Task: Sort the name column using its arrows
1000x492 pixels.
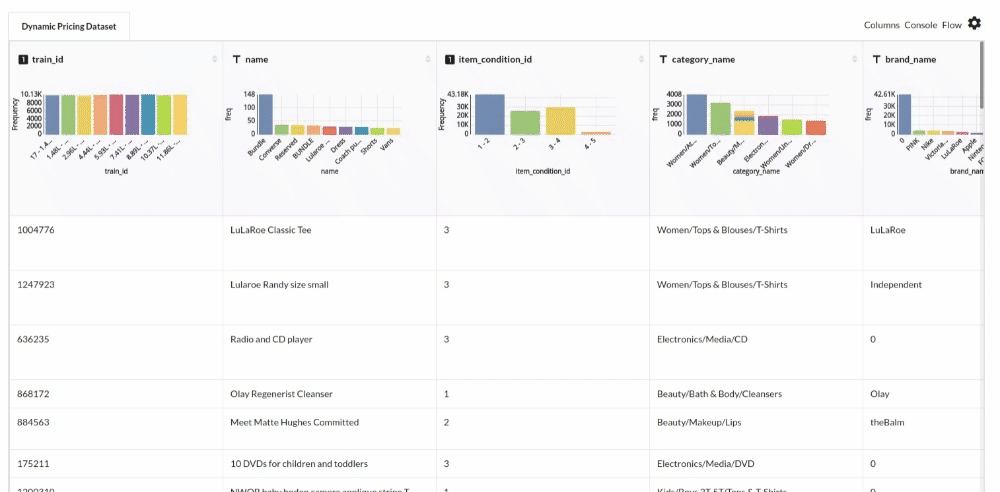Action: [x=427, y=59]
